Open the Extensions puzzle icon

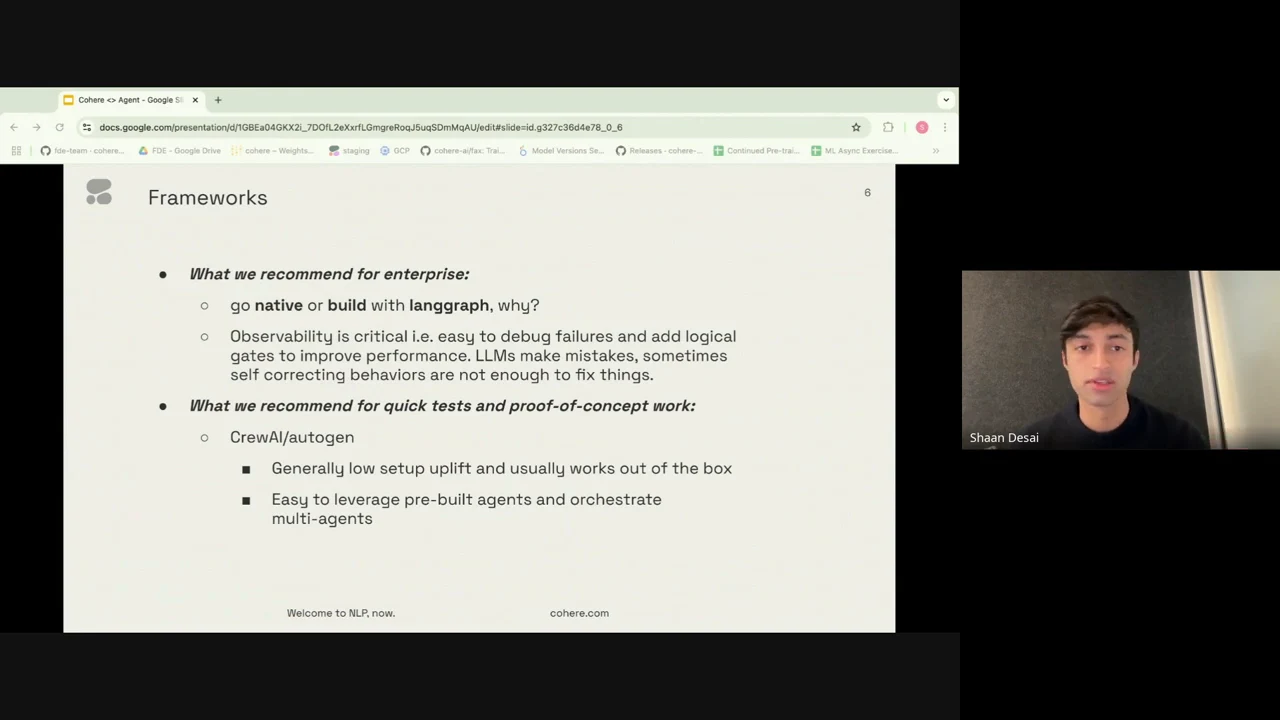coord(888,127)
